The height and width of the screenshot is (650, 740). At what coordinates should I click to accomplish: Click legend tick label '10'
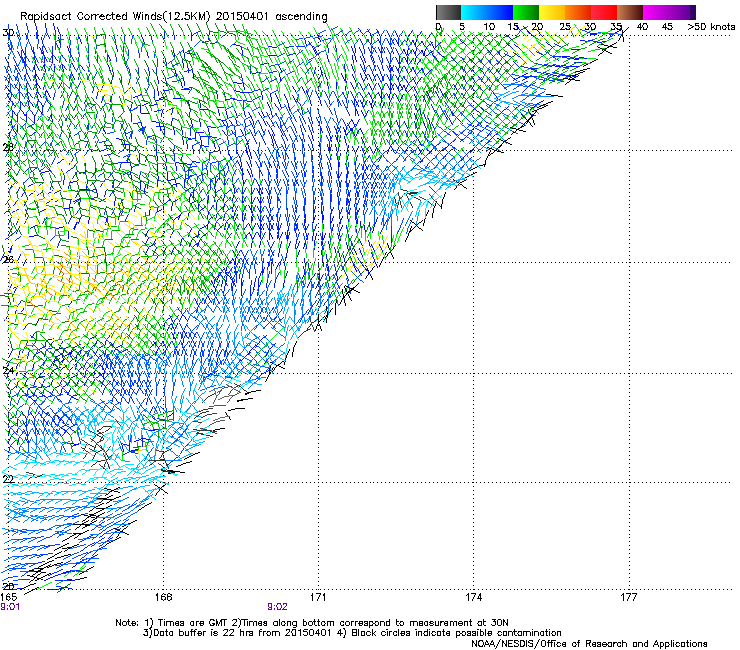(489, 26)
